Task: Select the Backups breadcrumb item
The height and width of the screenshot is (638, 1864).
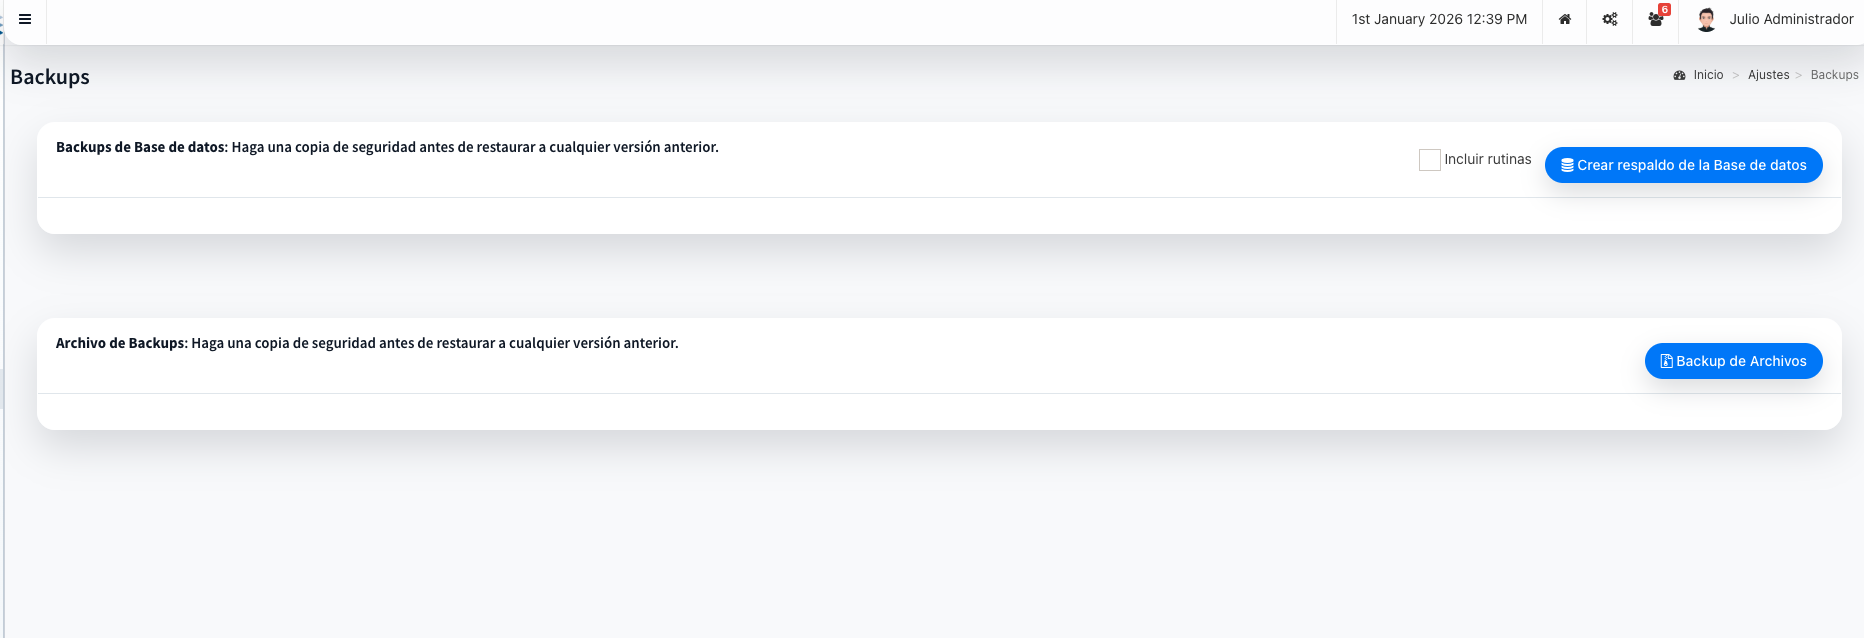Action: 1834,75
